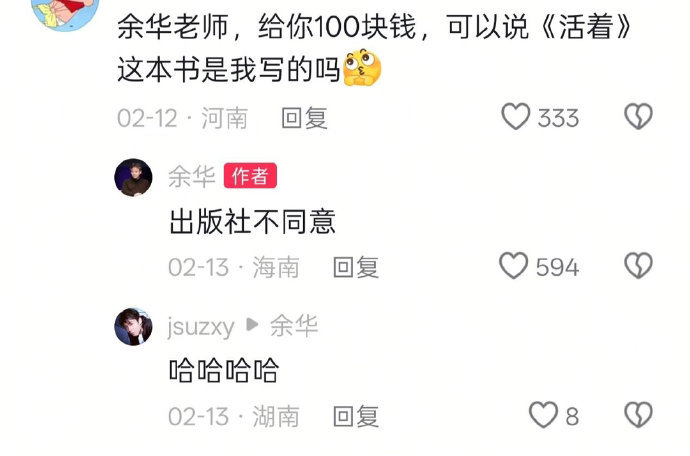Reply to 余华's 海南 comment
Viewport: 690px width, 456px height.
356,267
